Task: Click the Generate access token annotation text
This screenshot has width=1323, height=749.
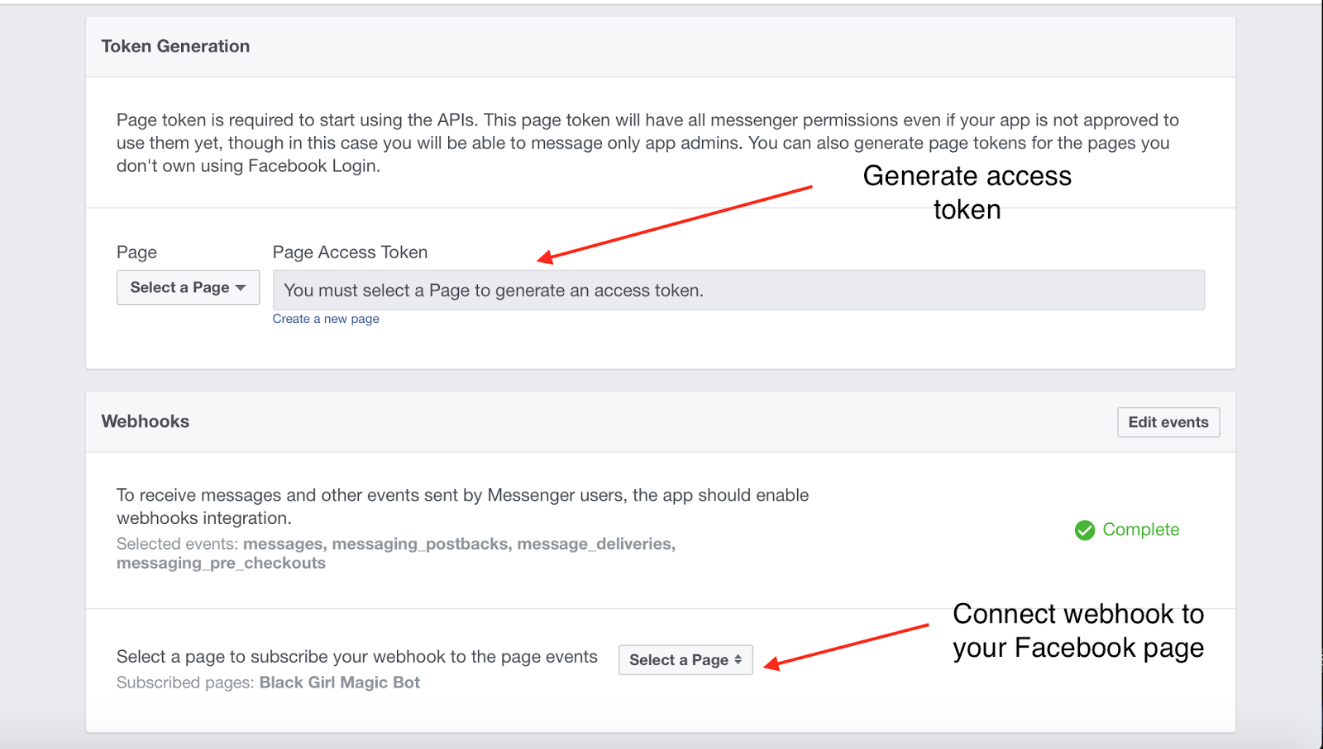Action: click(x=966, y=192)
